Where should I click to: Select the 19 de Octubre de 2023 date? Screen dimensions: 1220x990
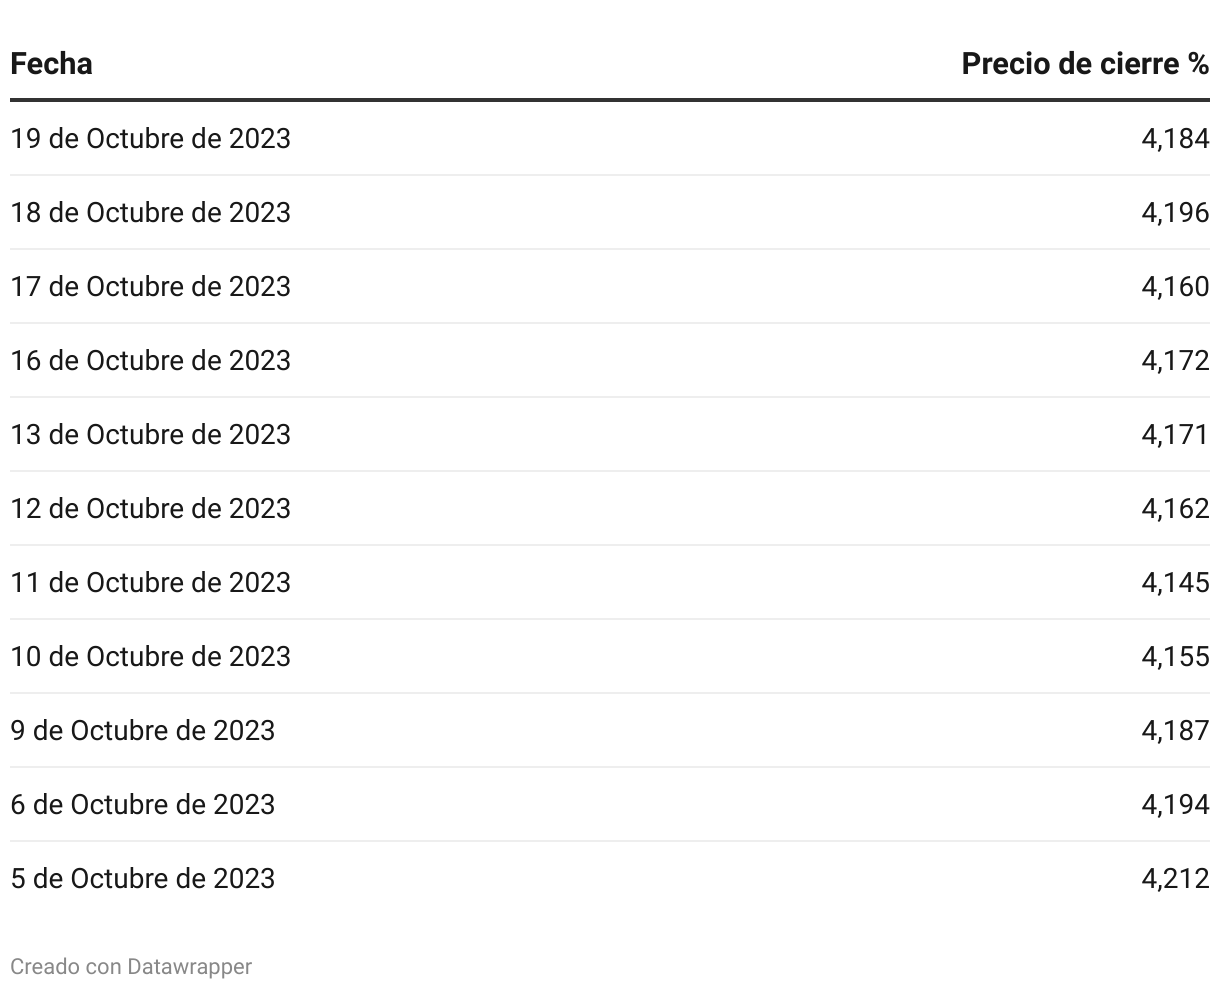(150, 138)
